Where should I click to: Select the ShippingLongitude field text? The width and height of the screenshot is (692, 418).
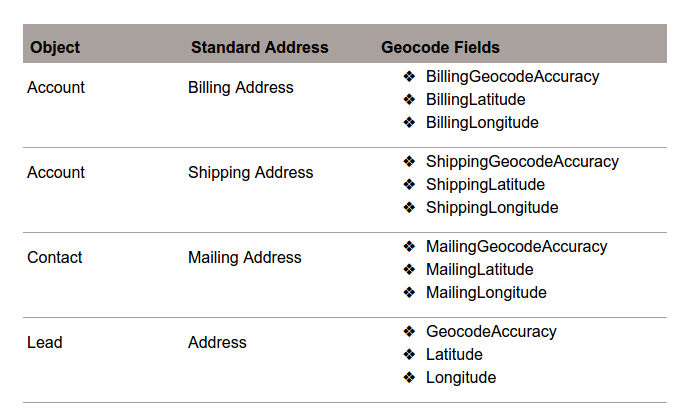491,207
